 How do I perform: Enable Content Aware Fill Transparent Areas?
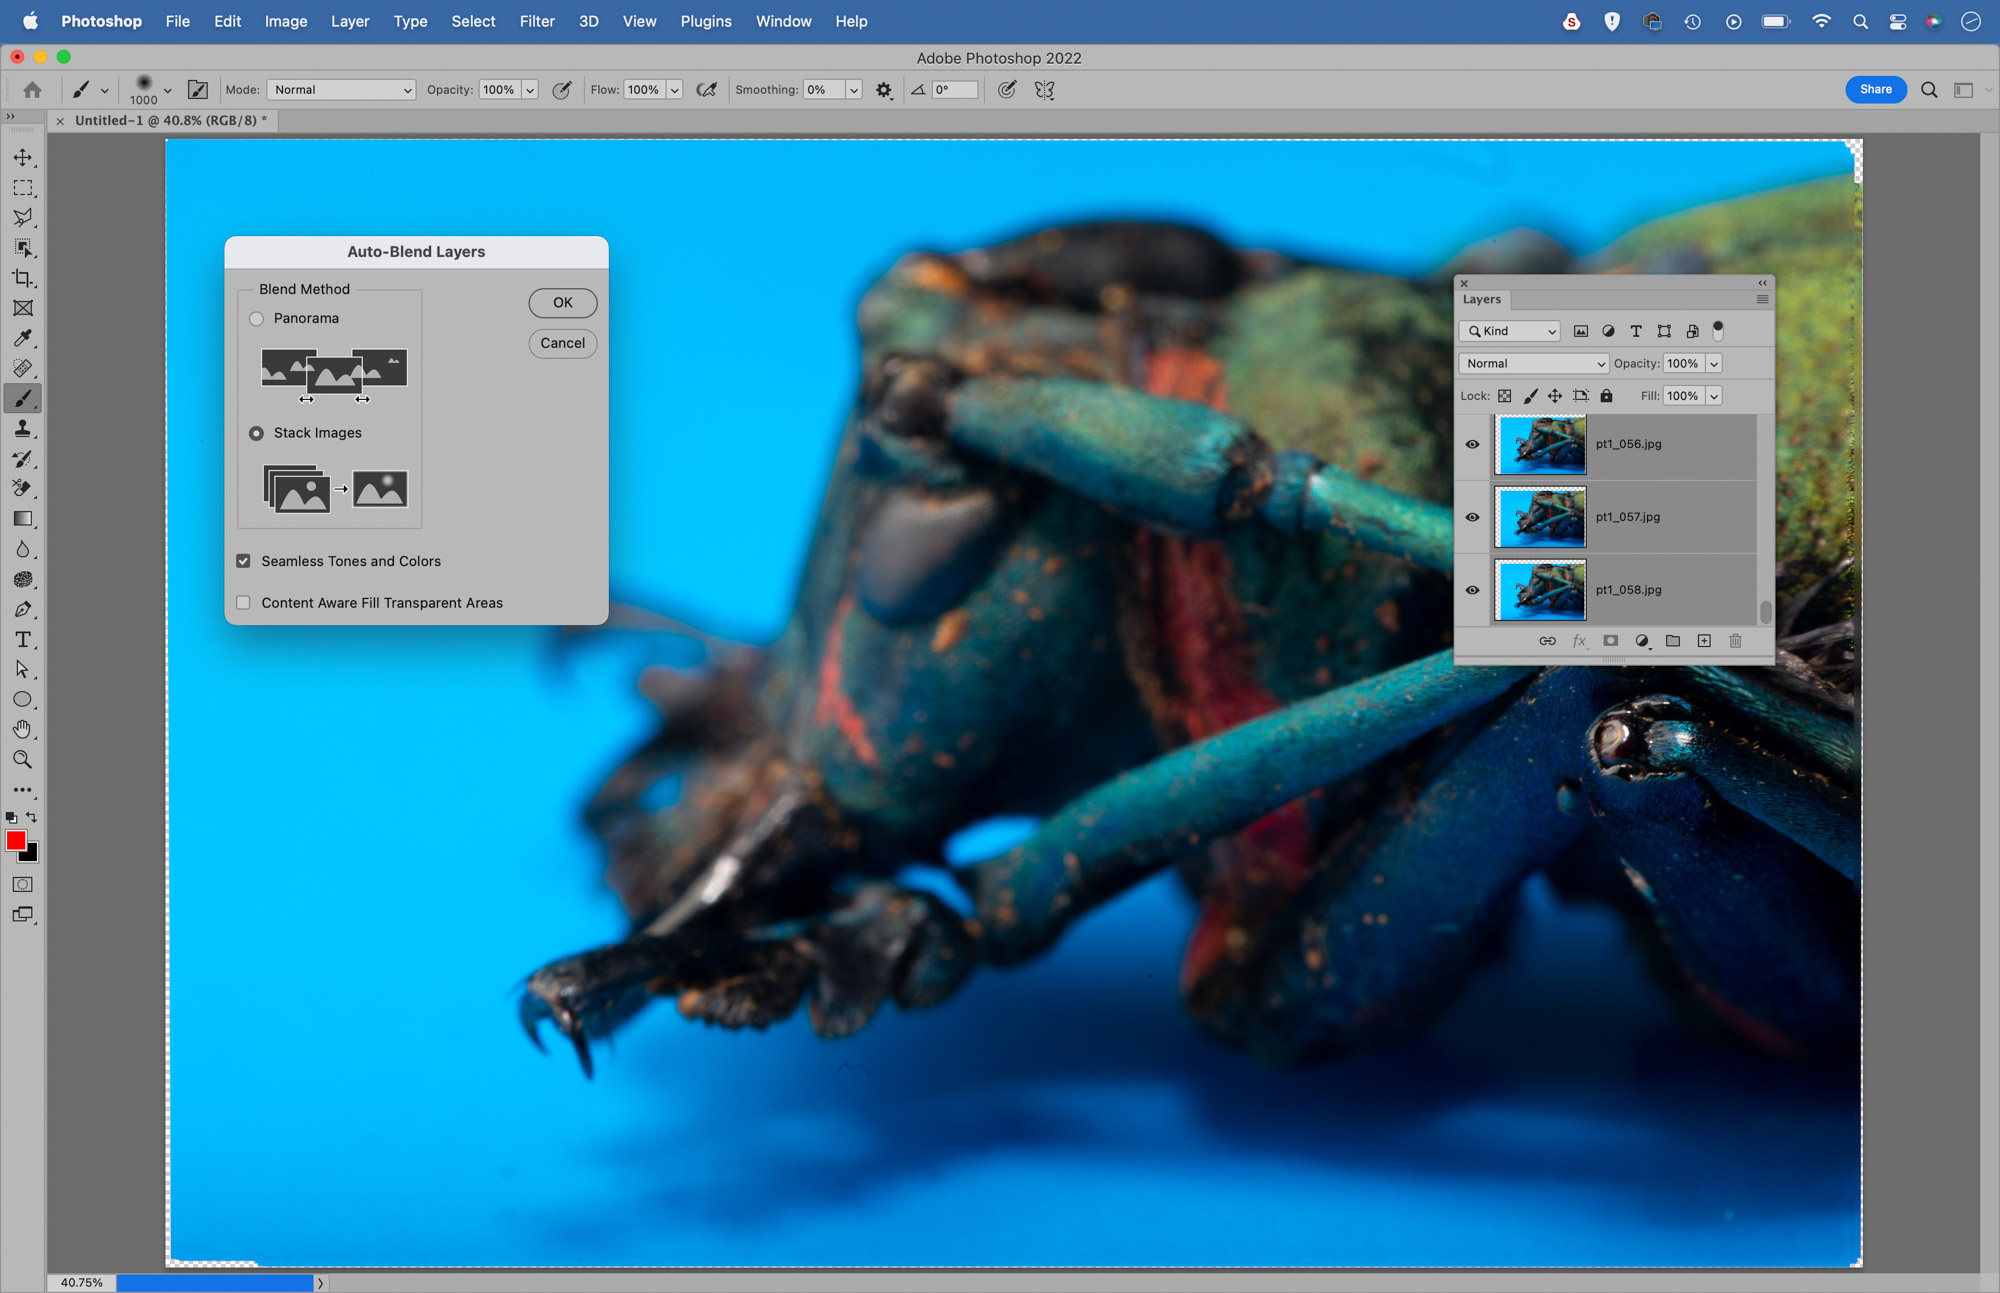click(243, 603)
